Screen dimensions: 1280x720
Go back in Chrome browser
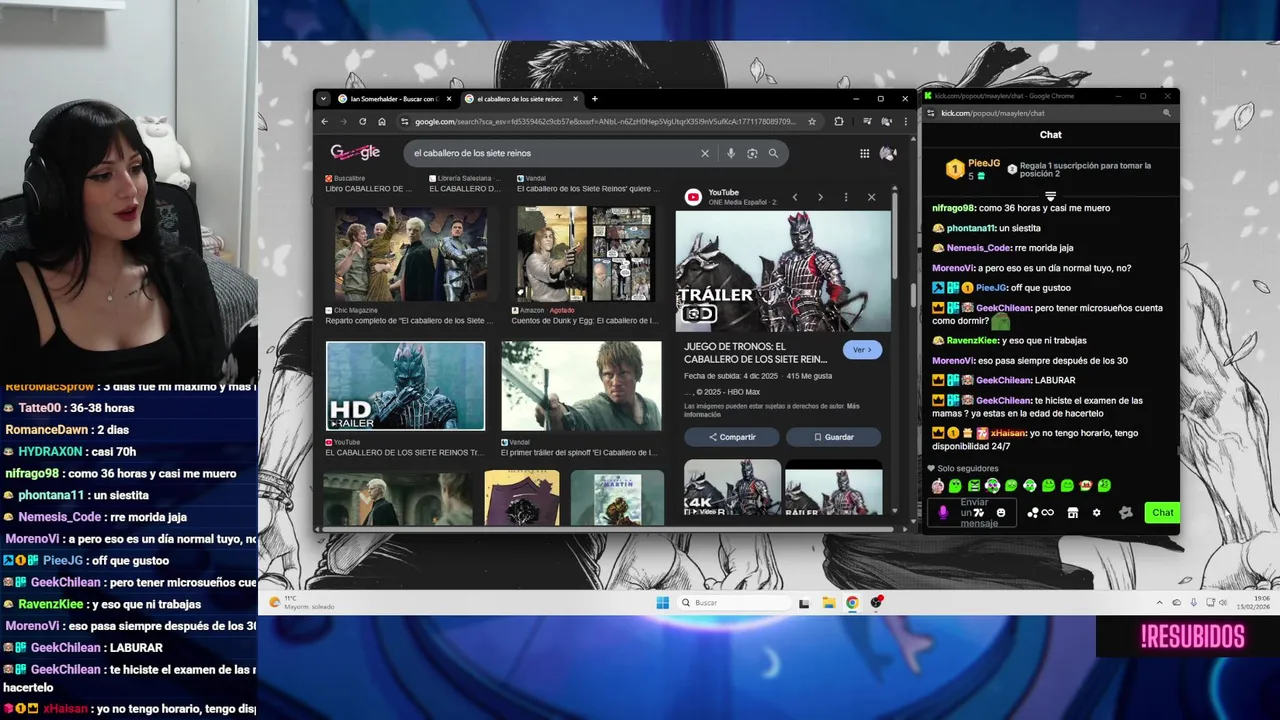[324, 121]
